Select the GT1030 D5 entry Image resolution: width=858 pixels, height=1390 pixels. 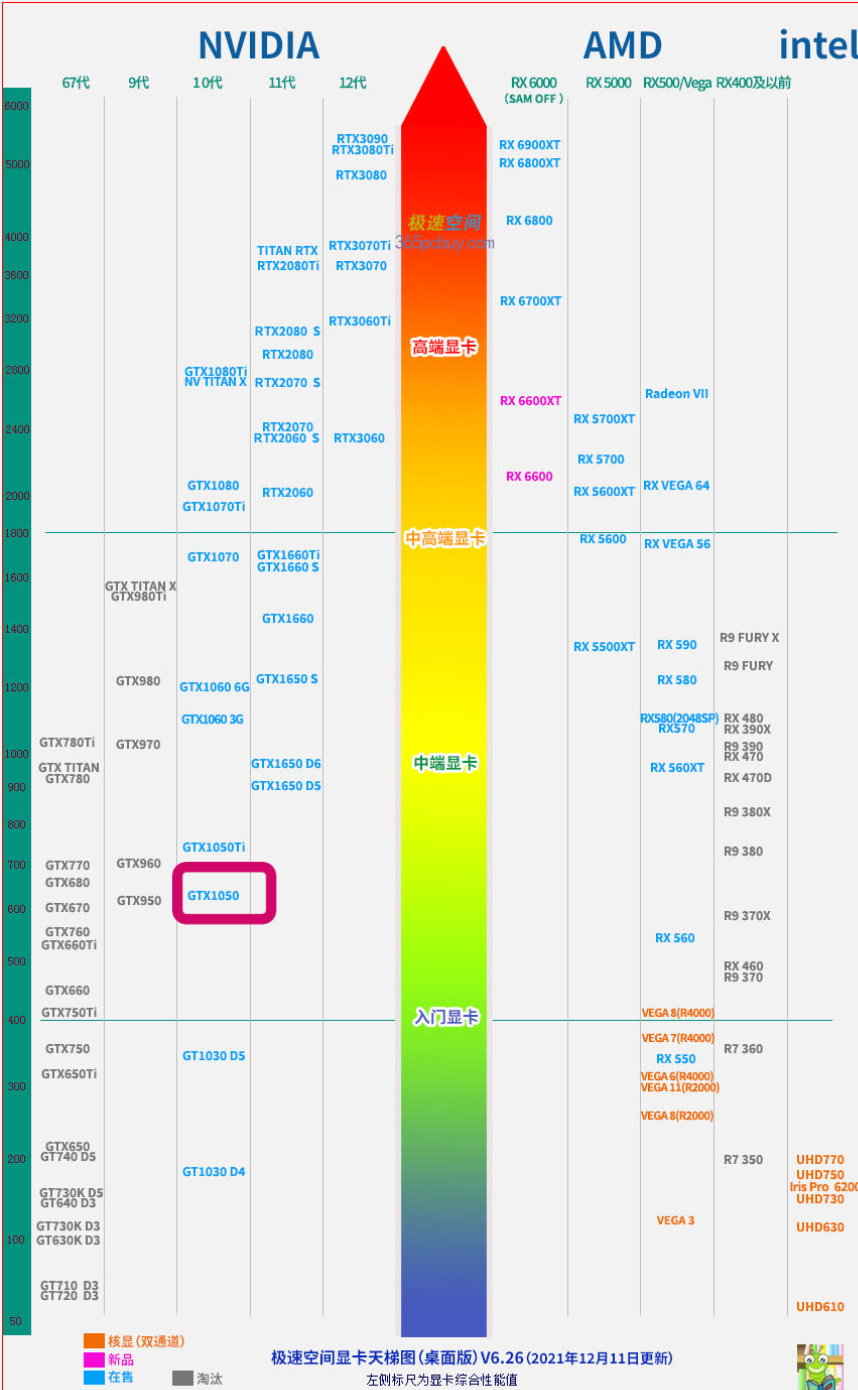coord(213,1056)
